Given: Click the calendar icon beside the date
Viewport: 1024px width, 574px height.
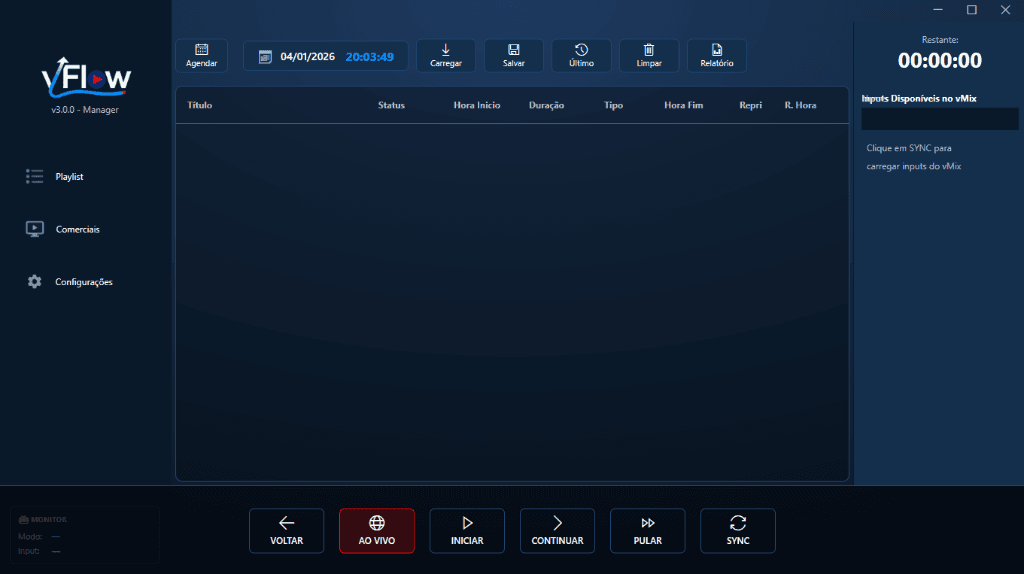Looking at the screenshot, I should (265, 57).
